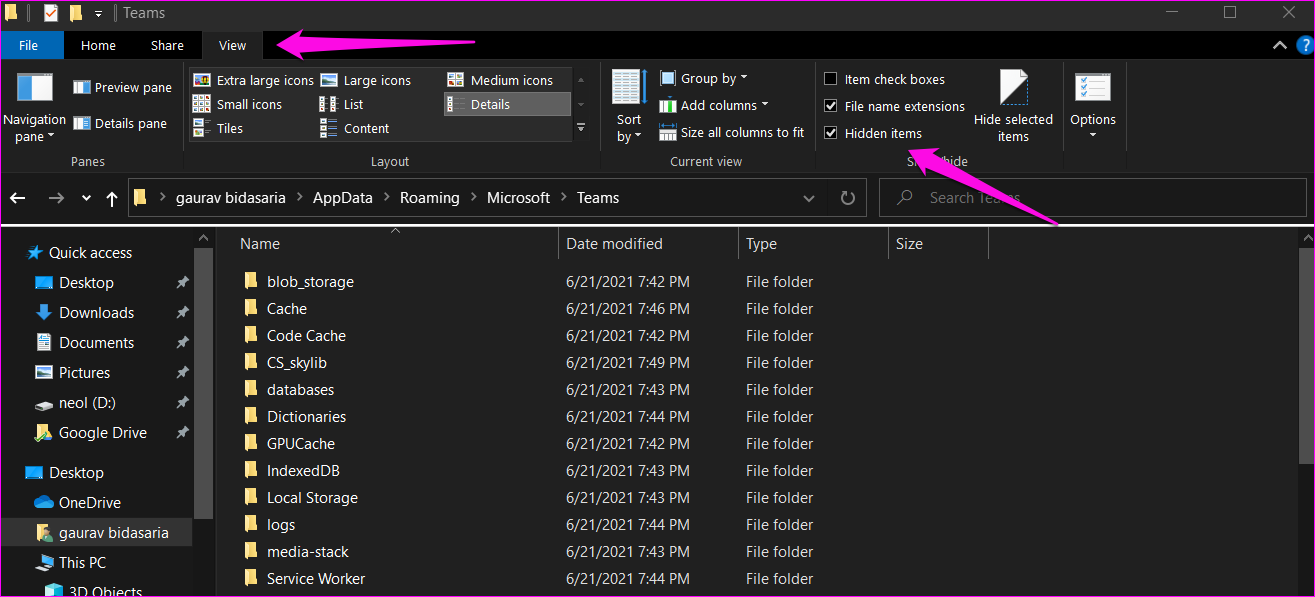
Task: Expand the layout gallery more arrow
Action: click(x=581, y=128)
